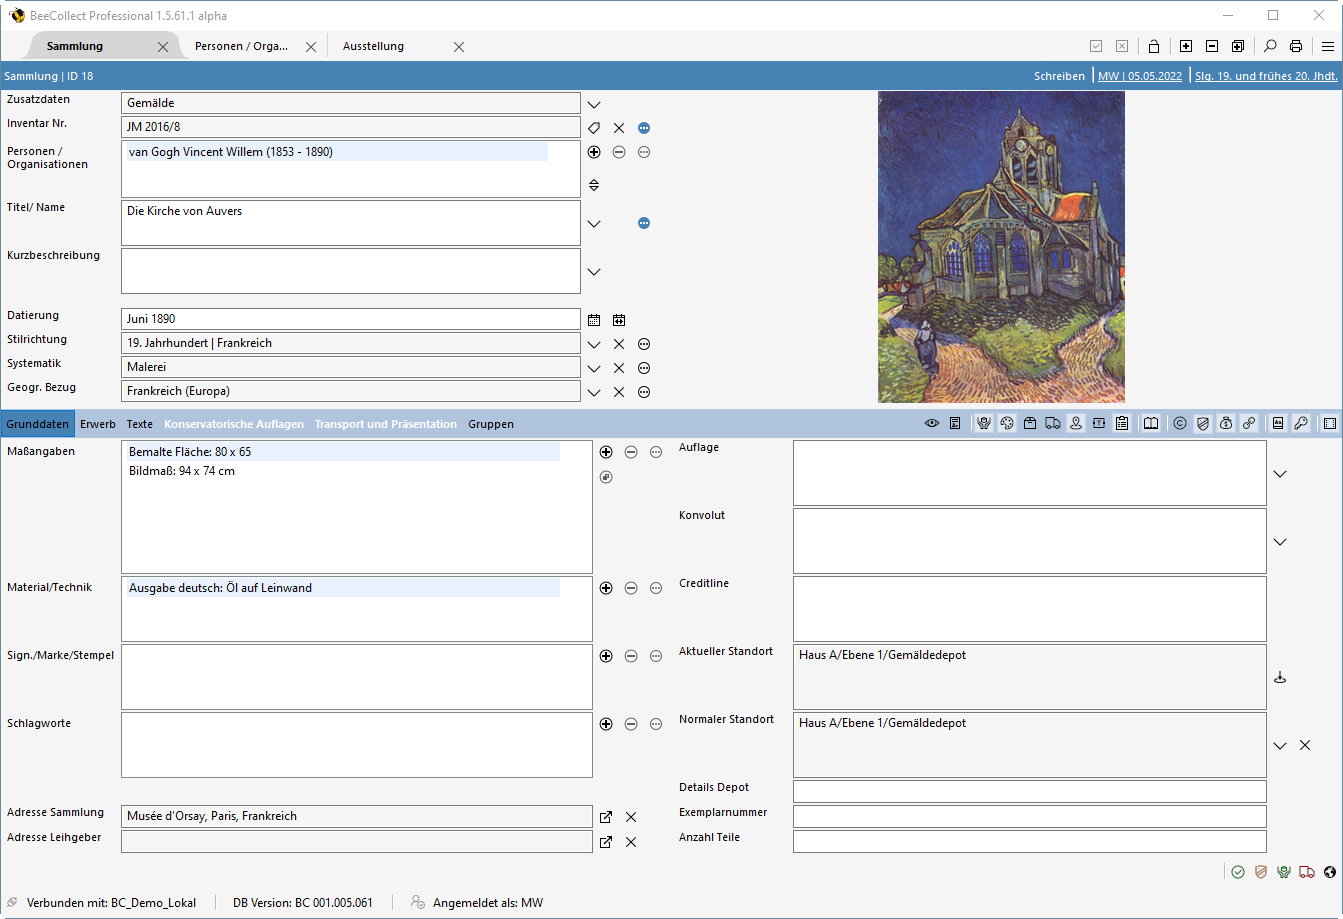Click the box package icon in section toolbar

pyautogui.click(x=1030, y=424)
